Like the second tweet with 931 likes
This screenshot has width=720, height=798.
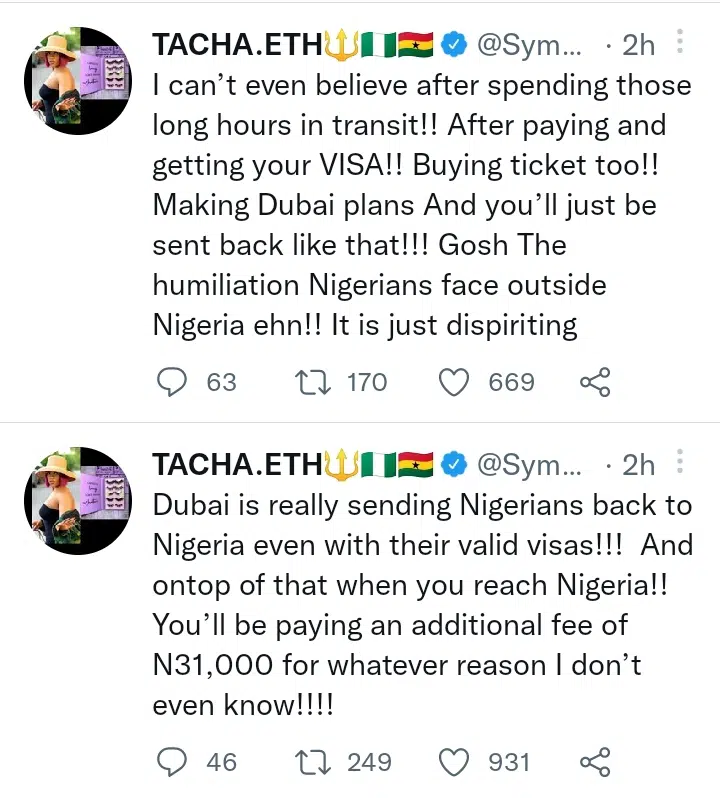tap(455, 762)
